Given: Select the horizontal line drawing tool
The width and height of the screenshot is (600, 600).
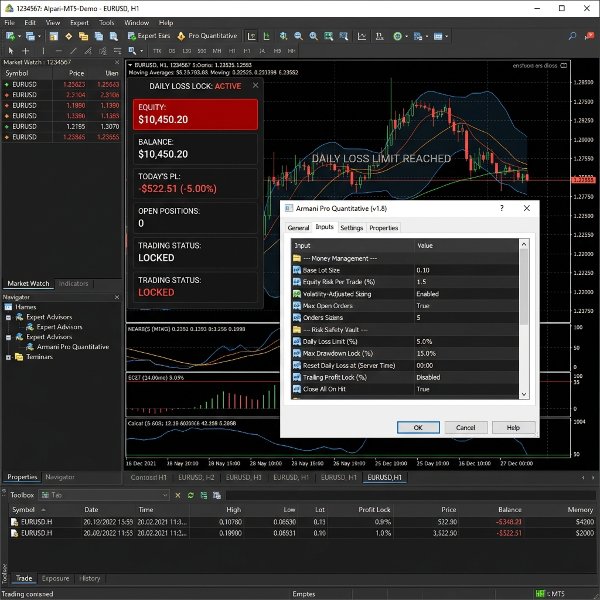Looking at the screenshot, I should (59, 51).
